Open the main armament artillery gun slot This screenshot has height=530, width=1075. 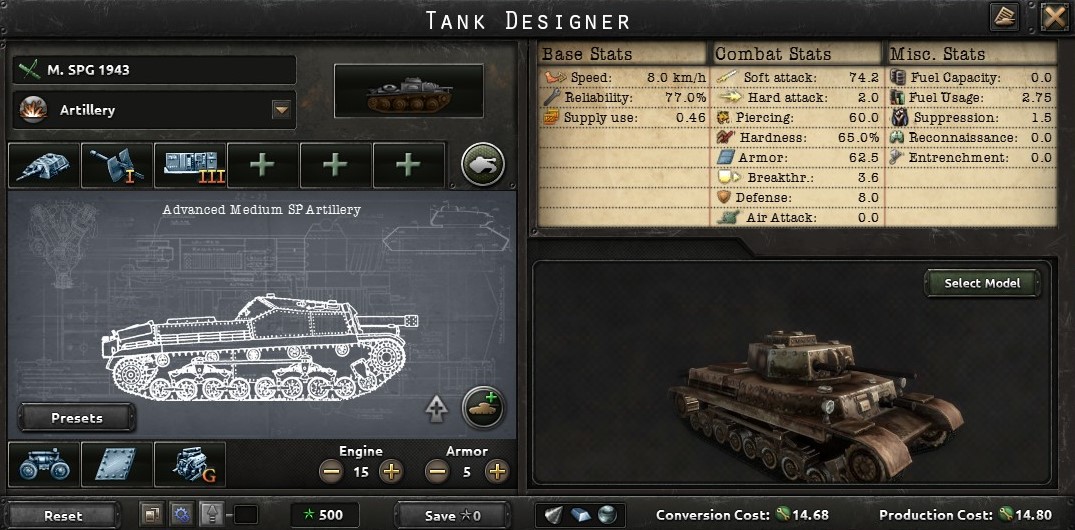117,165
